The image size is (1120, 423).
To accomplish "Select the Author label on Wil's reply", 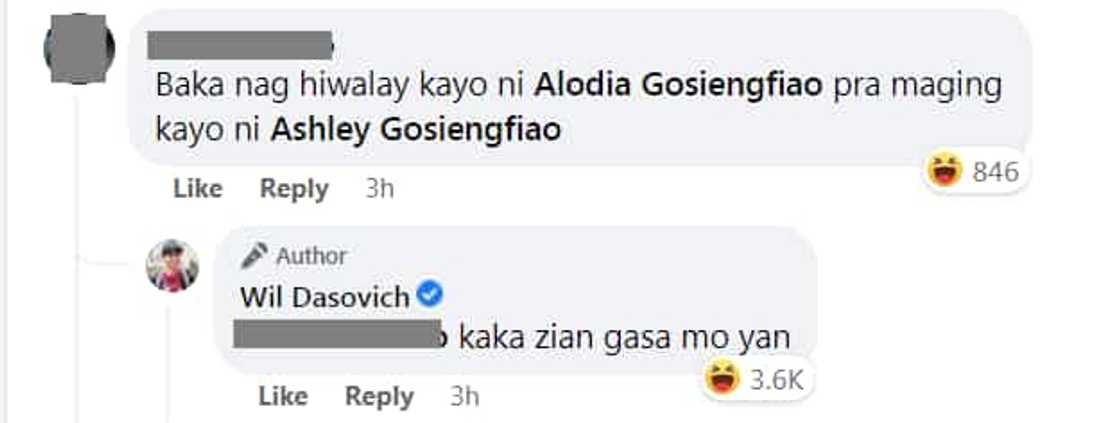I will (311, 256).
